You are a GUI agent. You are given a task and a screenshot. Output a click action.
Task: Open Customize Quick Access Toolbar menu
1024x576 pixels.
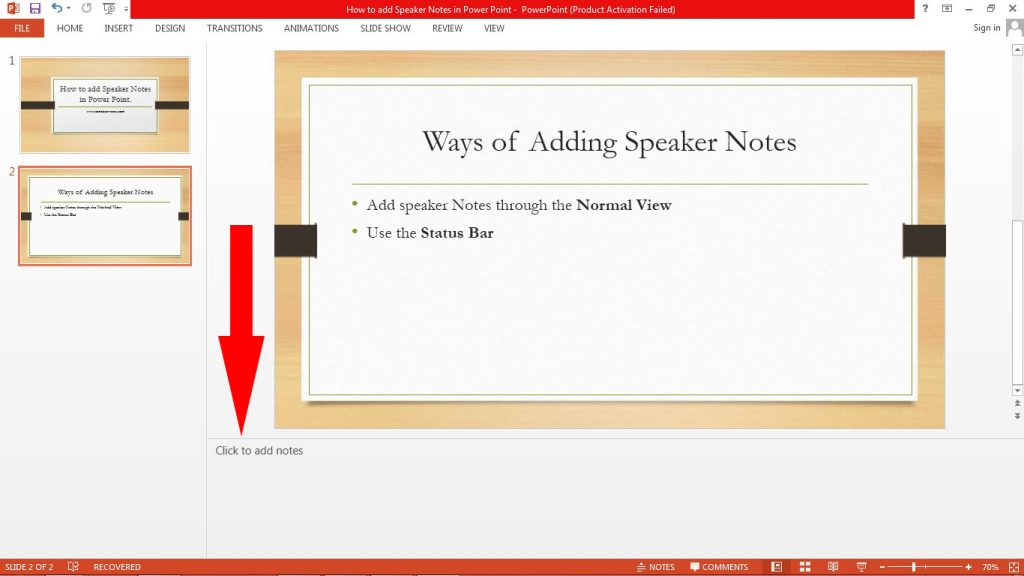coord(124,8)
